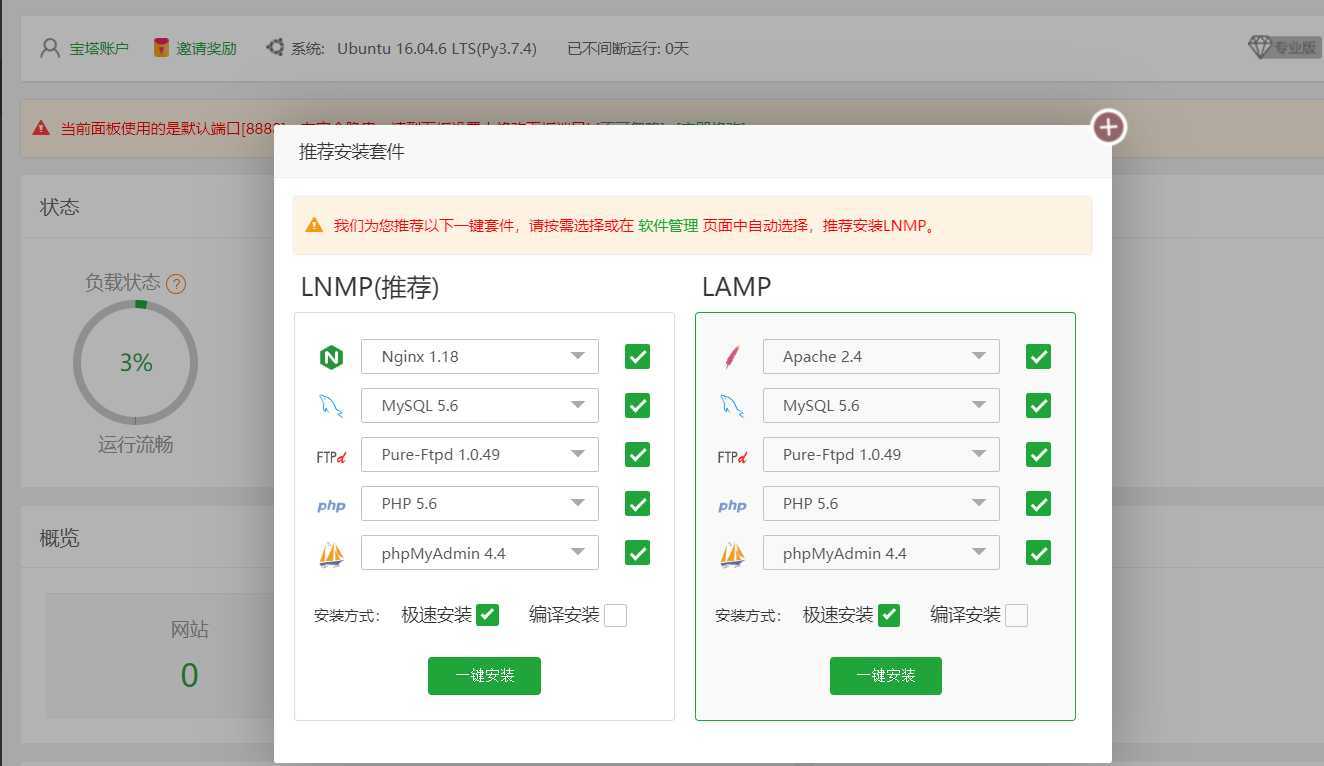Image resolution: width=1324 pixels, height=766 pixels.
Task: Click the user account icon in header
Action: [x=50, y=48]
